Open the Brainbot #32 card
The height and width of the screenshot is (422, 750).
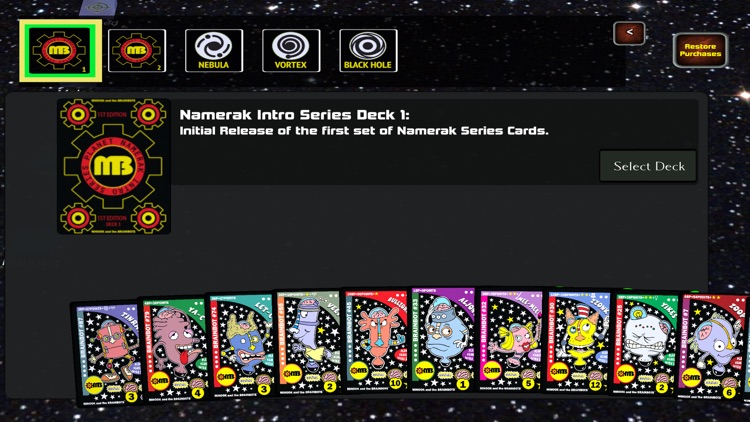click(511, 341)
